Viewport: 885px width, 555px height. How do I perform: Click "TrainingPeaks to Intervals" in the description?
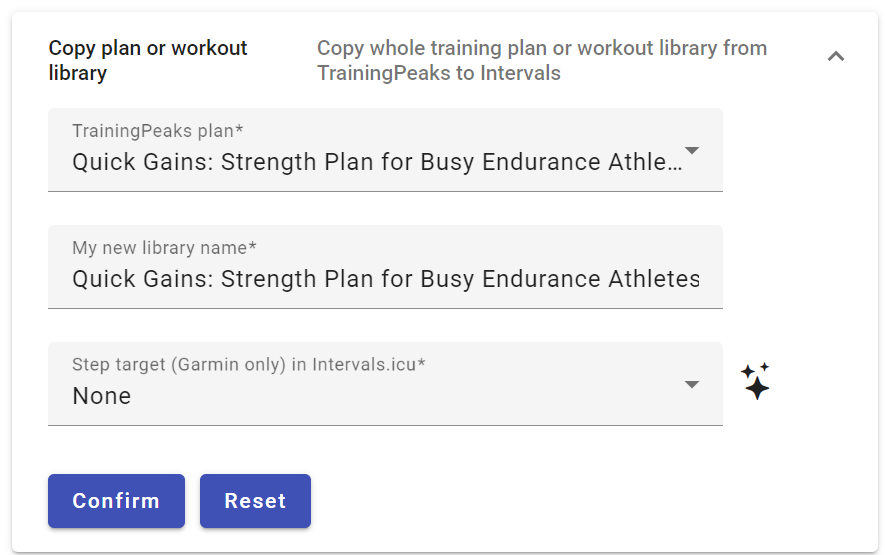(x=439, y=73)
